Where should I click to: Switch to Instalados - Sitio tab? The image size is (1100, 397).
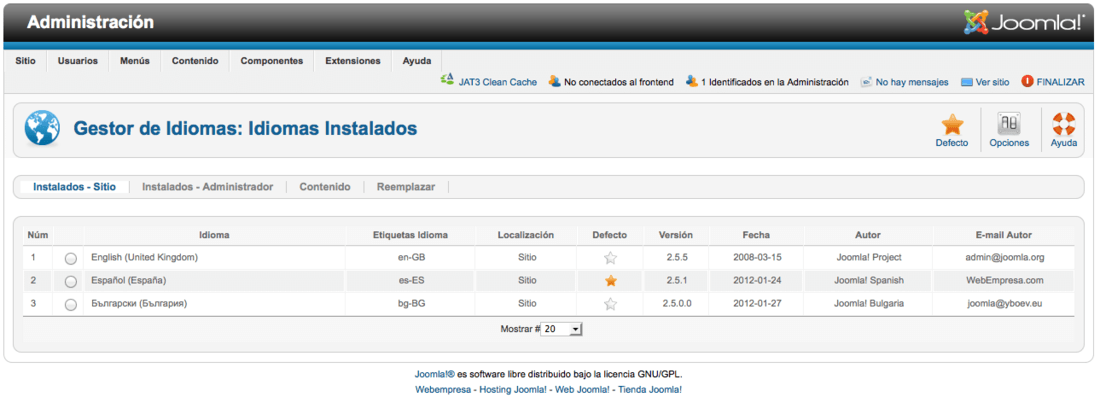point(74,187)
